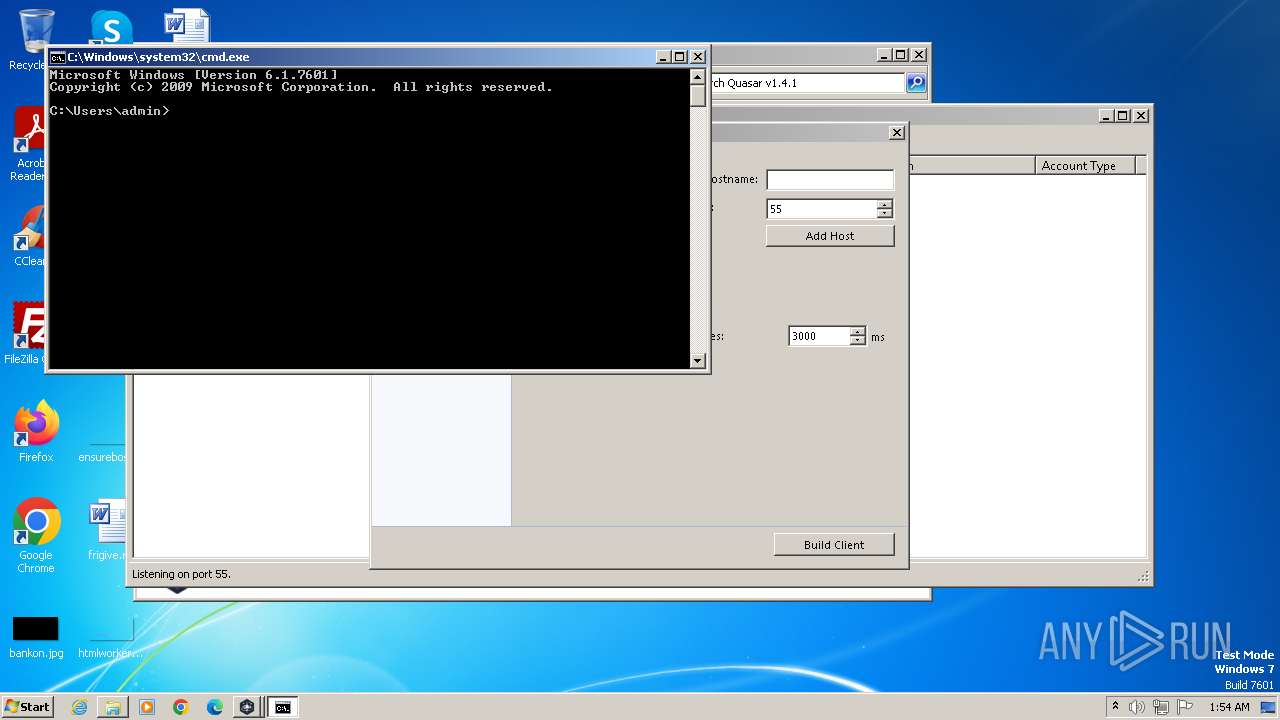Maximize the cmd.exe window
Viewport: 1280px width, 720px height.
(x=680, y=57)
